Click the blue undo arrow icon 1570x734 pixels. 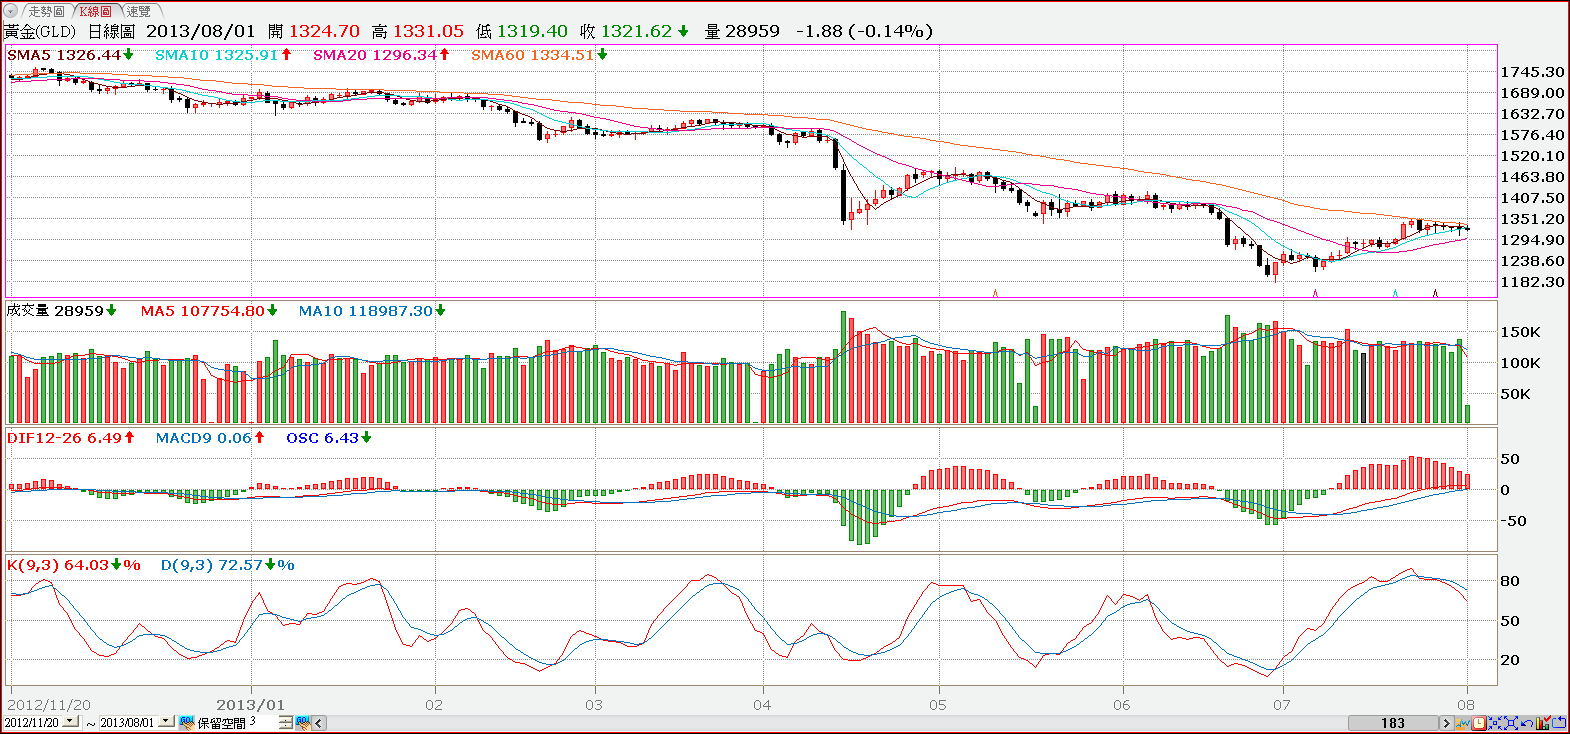[1527, 723]
